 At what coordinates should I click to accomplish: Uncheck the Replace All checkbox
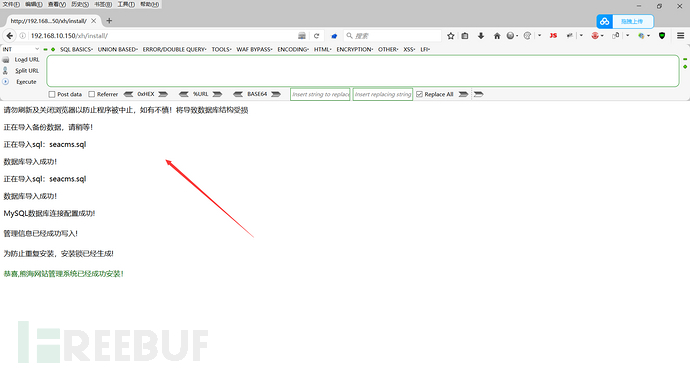[x=419, y=94]
